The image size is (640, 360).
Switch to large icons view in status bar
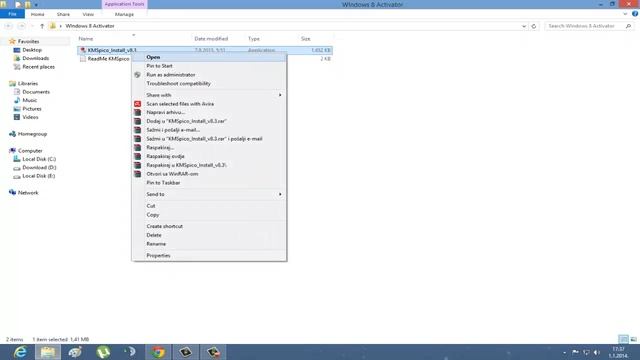pyautogui.click(x=633, y=339)
